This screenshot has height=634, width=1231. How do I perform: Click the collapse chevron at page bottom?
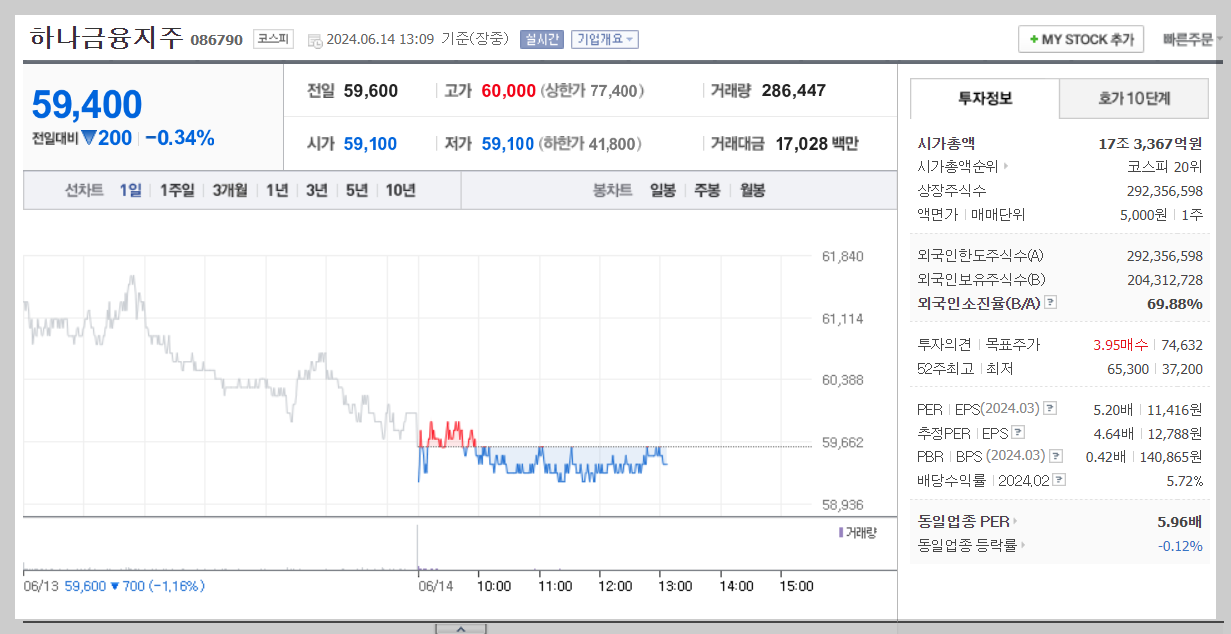460,629
